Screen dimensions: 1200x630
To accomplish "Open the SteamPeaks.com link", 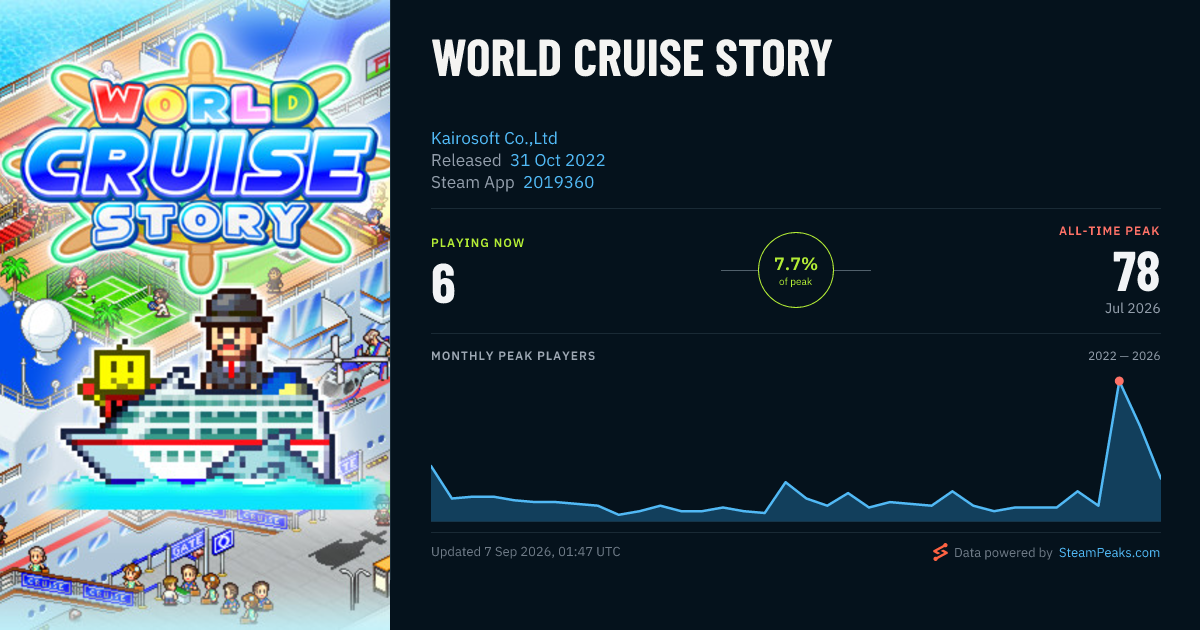I will point(1109,552).
